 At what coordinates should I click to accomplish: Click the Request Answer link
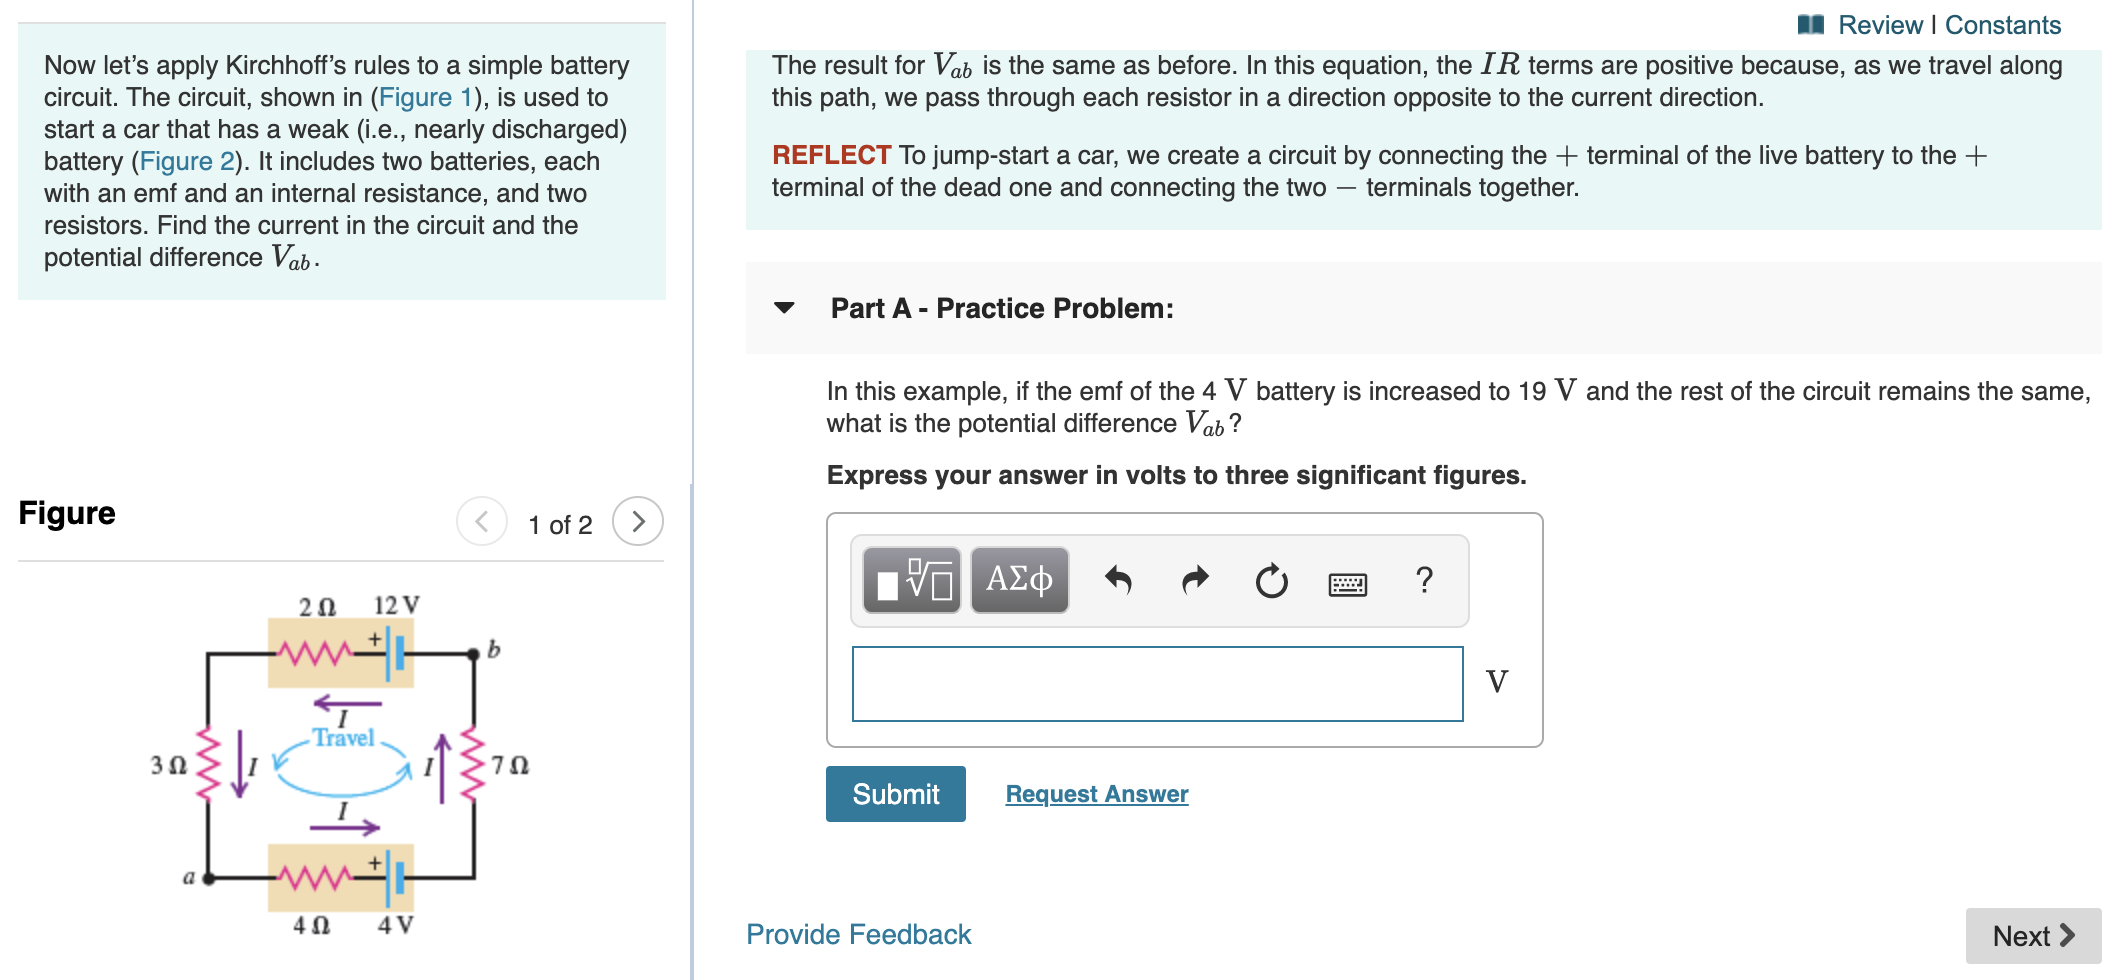pos(1096,793)
